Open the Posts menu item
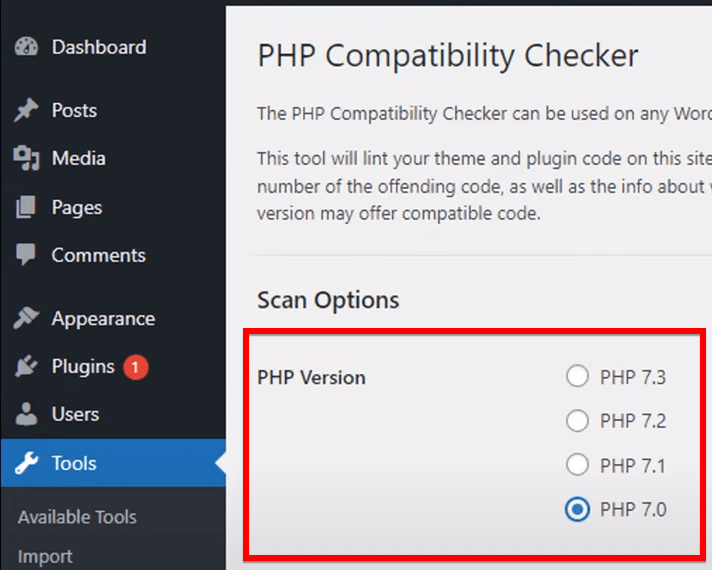Screen dimensions: 712x570 click(74, 111)
